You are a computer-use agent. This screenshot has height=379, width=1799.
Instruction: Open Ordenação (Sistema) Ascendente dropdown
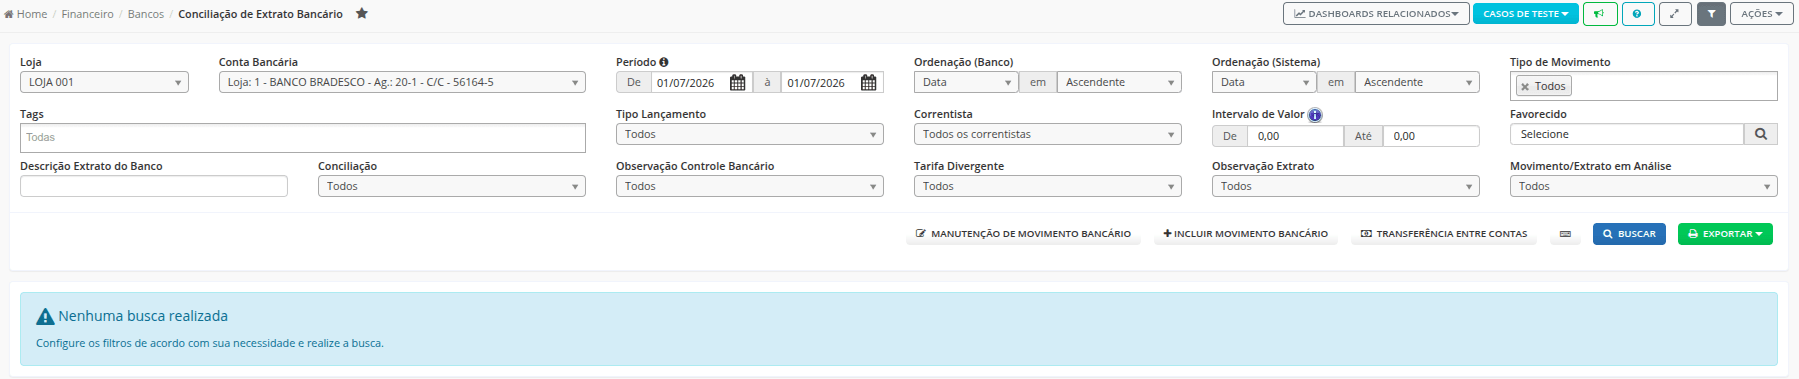point(1417,82)
